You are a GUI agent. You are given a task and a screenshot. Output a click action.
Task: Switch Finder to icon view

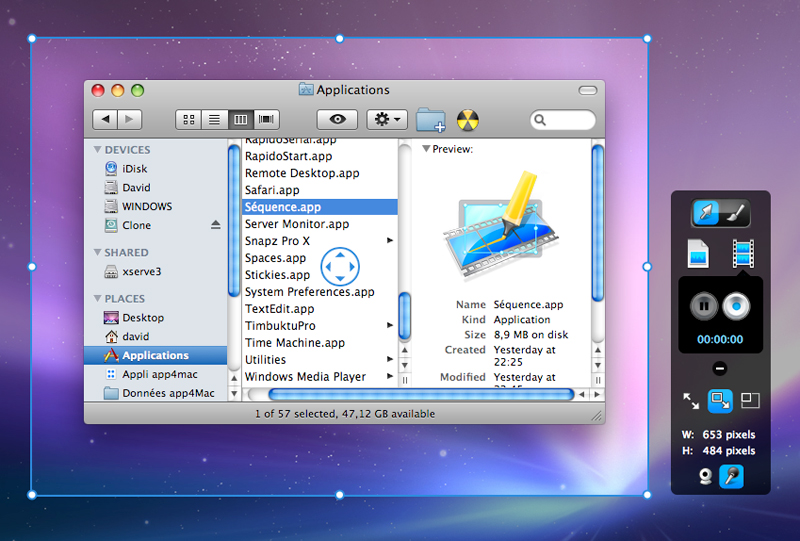tap(189, 119)
